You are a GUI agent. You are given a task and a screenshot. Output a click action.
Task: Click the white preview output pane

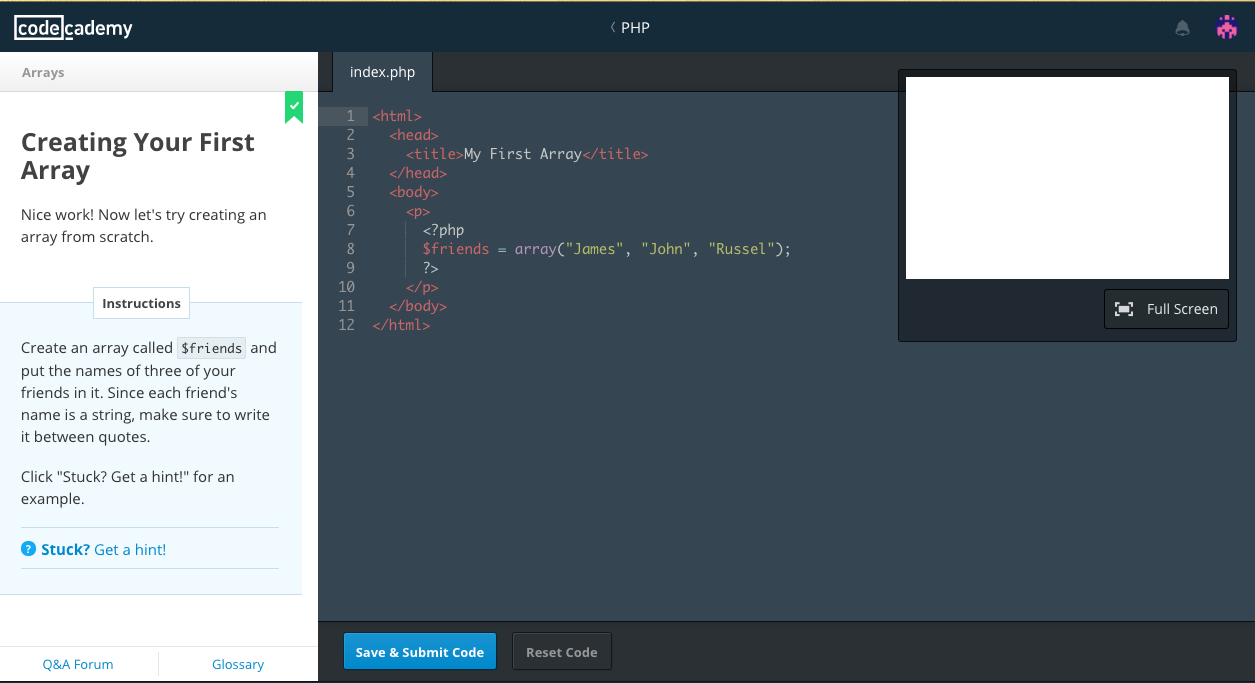1067,178
